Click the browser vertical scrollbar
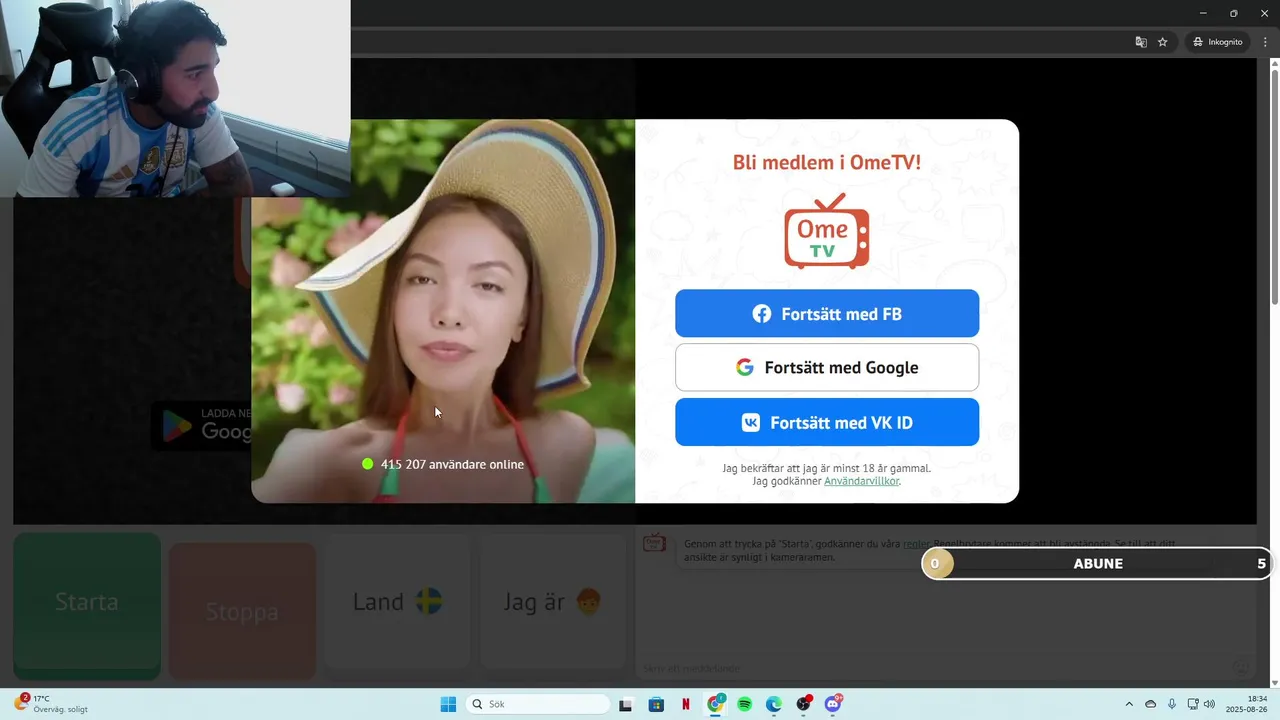Image resolution: width=1280 pixels, height=720 pixels. [x=1274, y=185]
